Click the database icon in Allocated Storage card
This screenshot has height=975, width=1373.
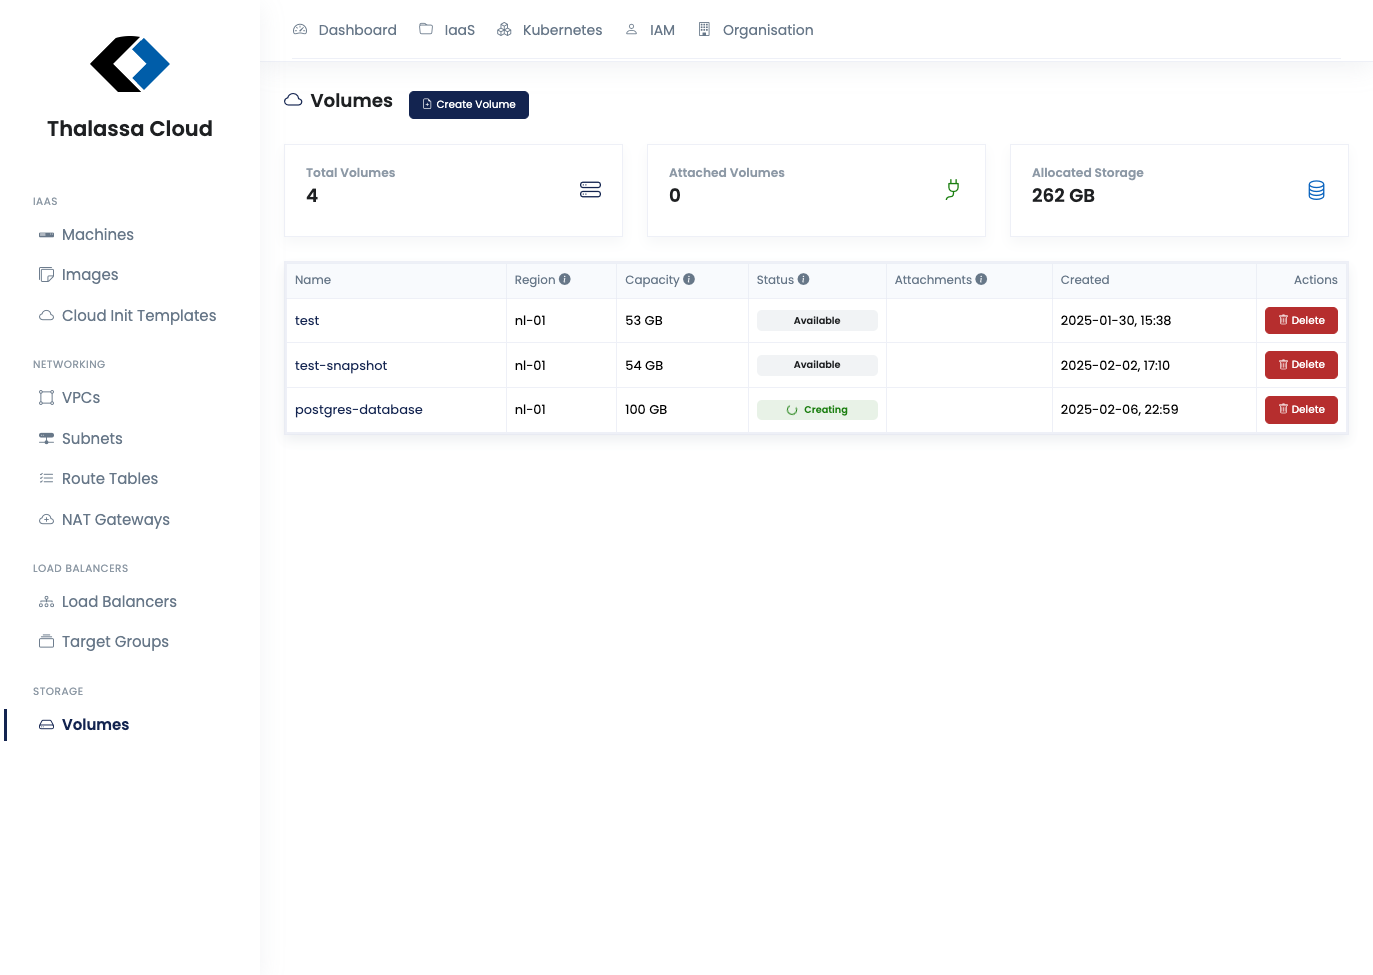(x=1316, y=190)
